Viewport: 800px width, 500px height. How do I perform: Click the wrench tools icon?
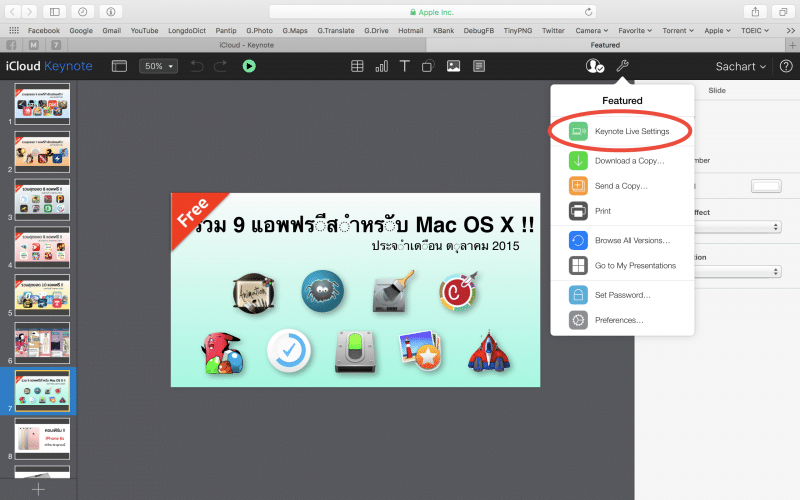coord(622,66)
